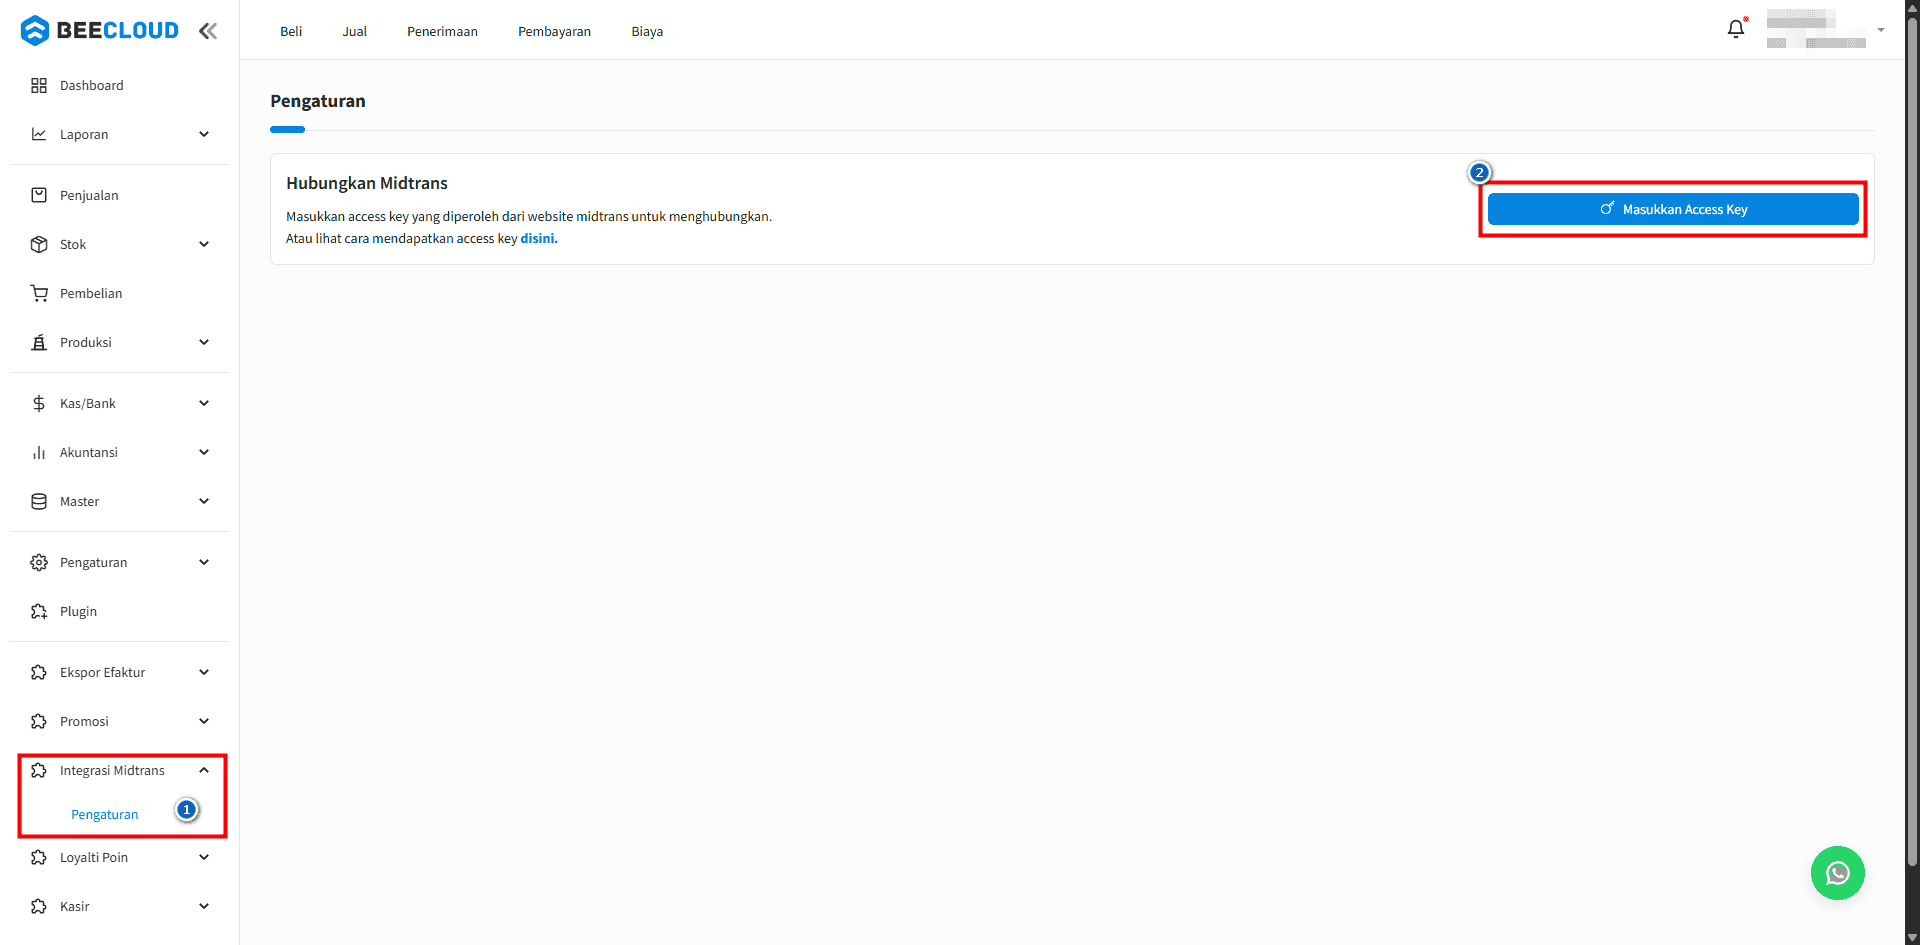This screenshot has width=1920, height=945.
Task: Select the Biaya top menu
Action: pyautogui.click(x=647, y=31)
